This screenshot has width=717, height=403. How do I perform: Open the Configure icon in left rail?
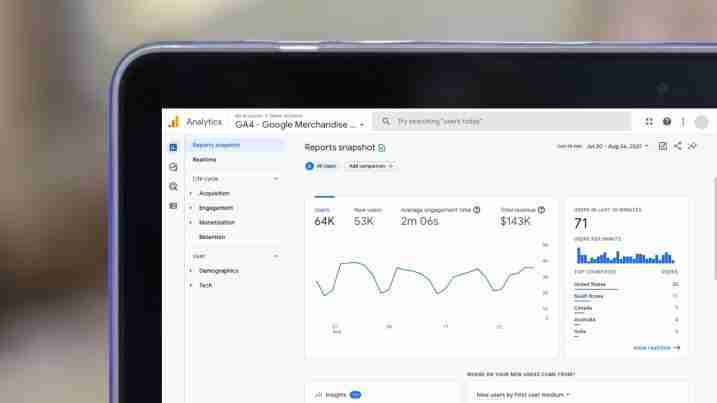173,206
